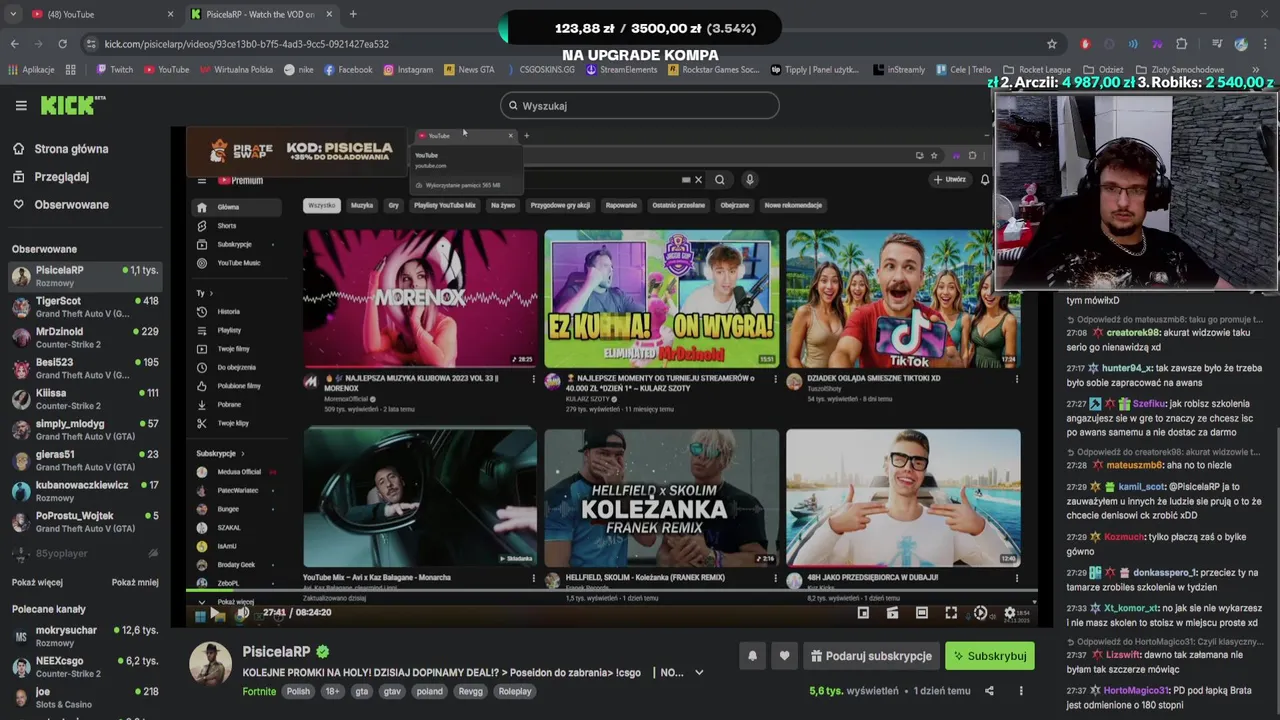Screen dimensions: 1280x720
Task: Click the verified badge beside PisicelaRP
Action: pyautogui.click(x=323, y=652)
